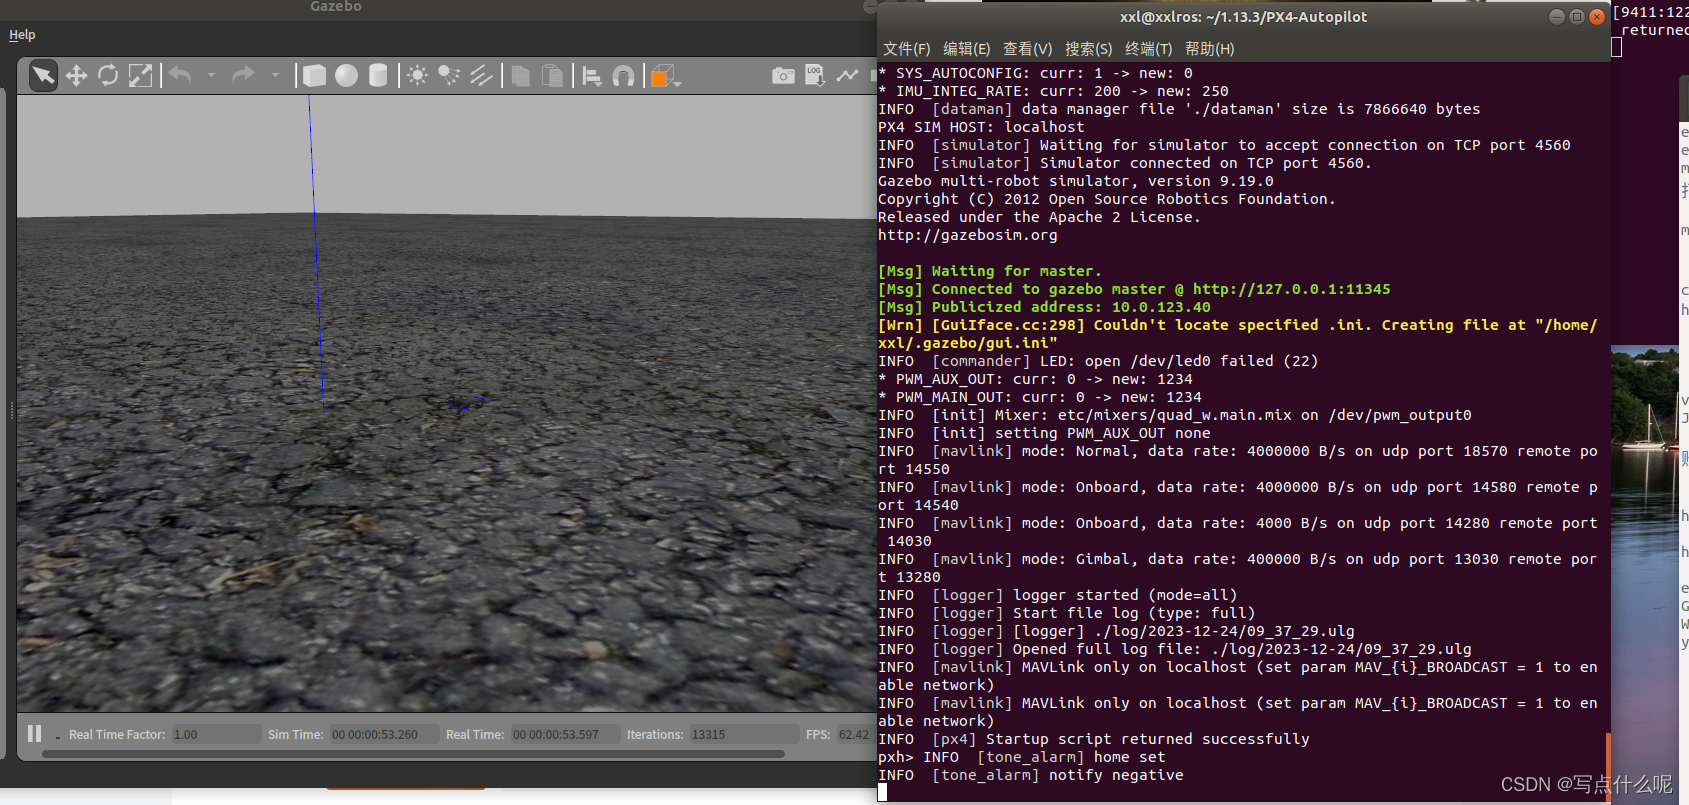
Task: Insert a cylinder shape
Action: tap(378, 76)
